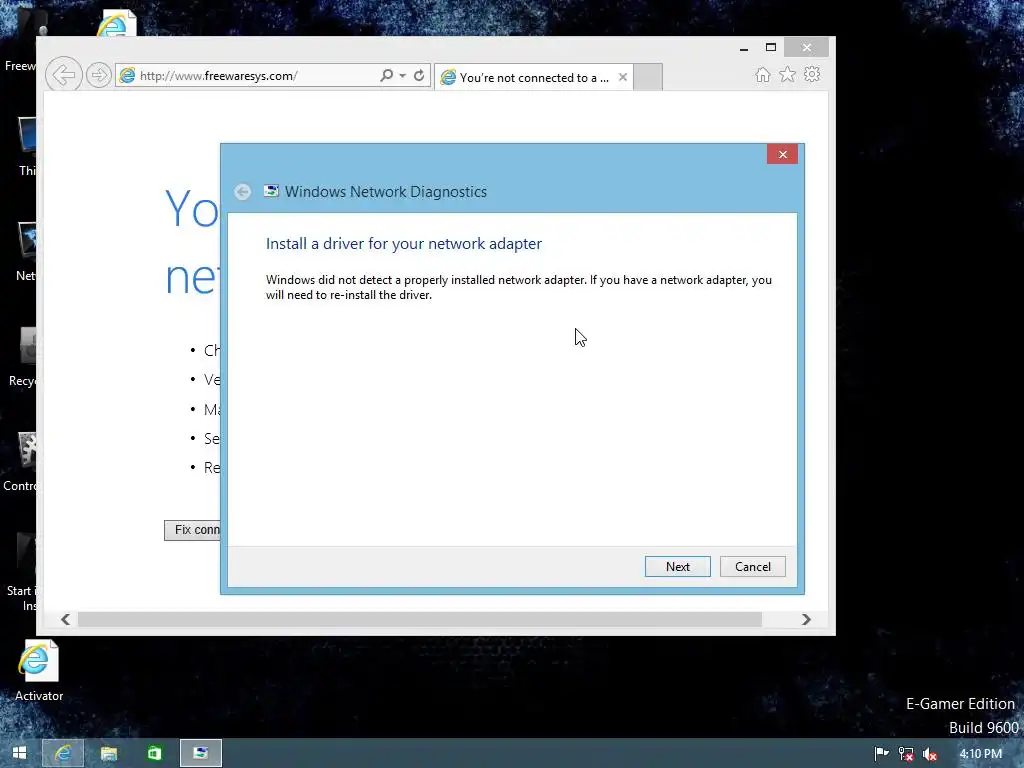Click the 4:10 PM clock
Image resolution: width=1024 pixels, height=768 pixels.
tap(980, 754)
